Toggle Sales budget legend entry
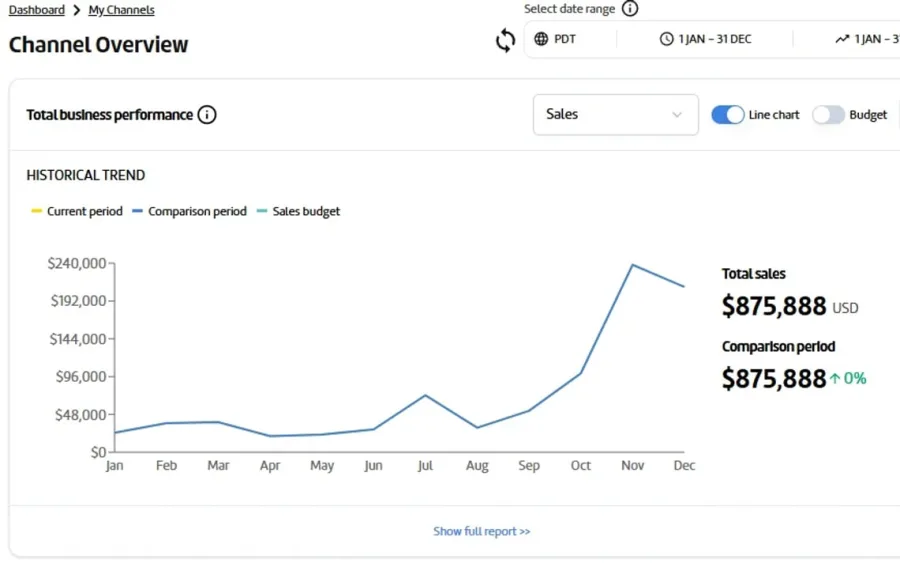Viewport: 900px width, 563px height. point(298,211)
